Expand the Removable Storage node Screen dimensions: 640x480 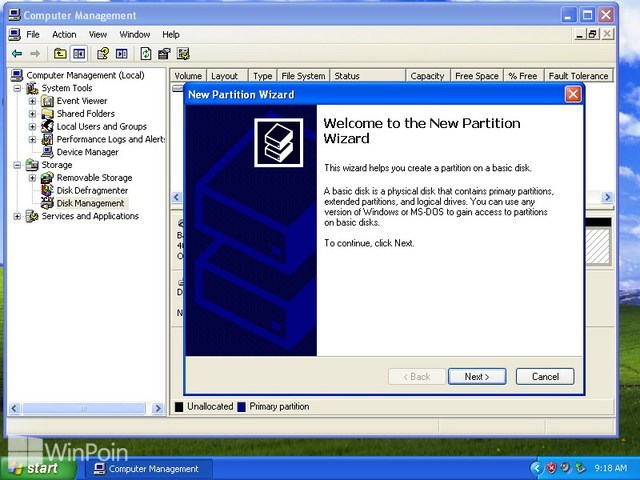(32, 178)
